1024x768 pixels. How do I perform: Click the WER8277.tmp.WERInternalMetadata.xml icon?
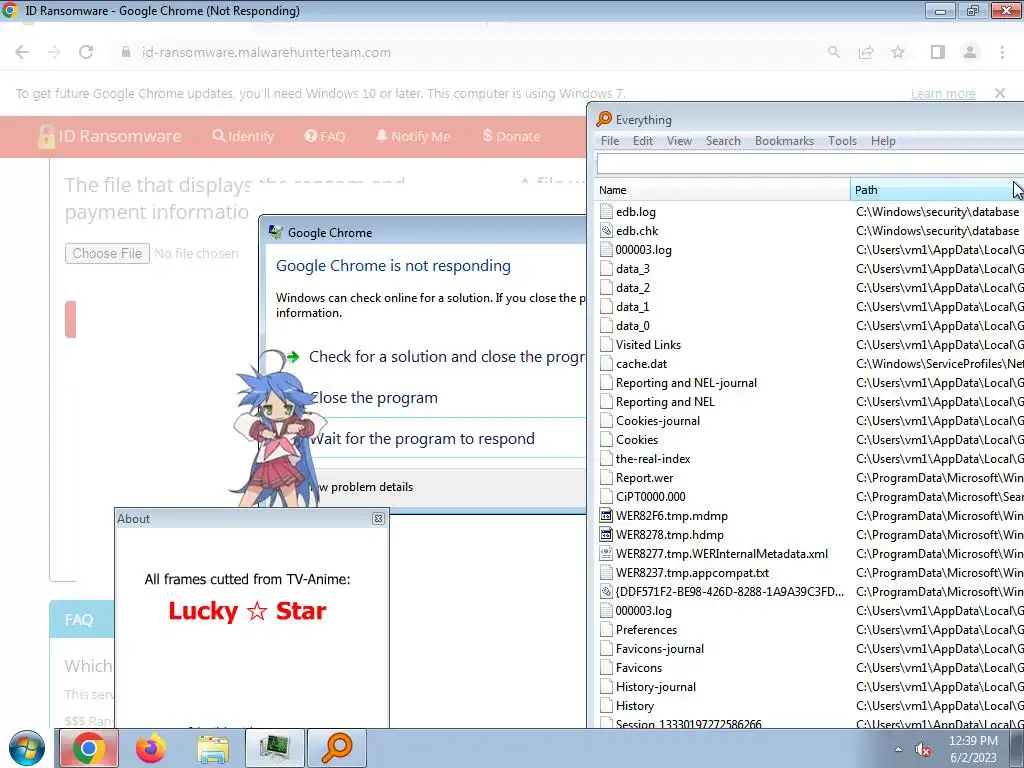coord(606,553)
